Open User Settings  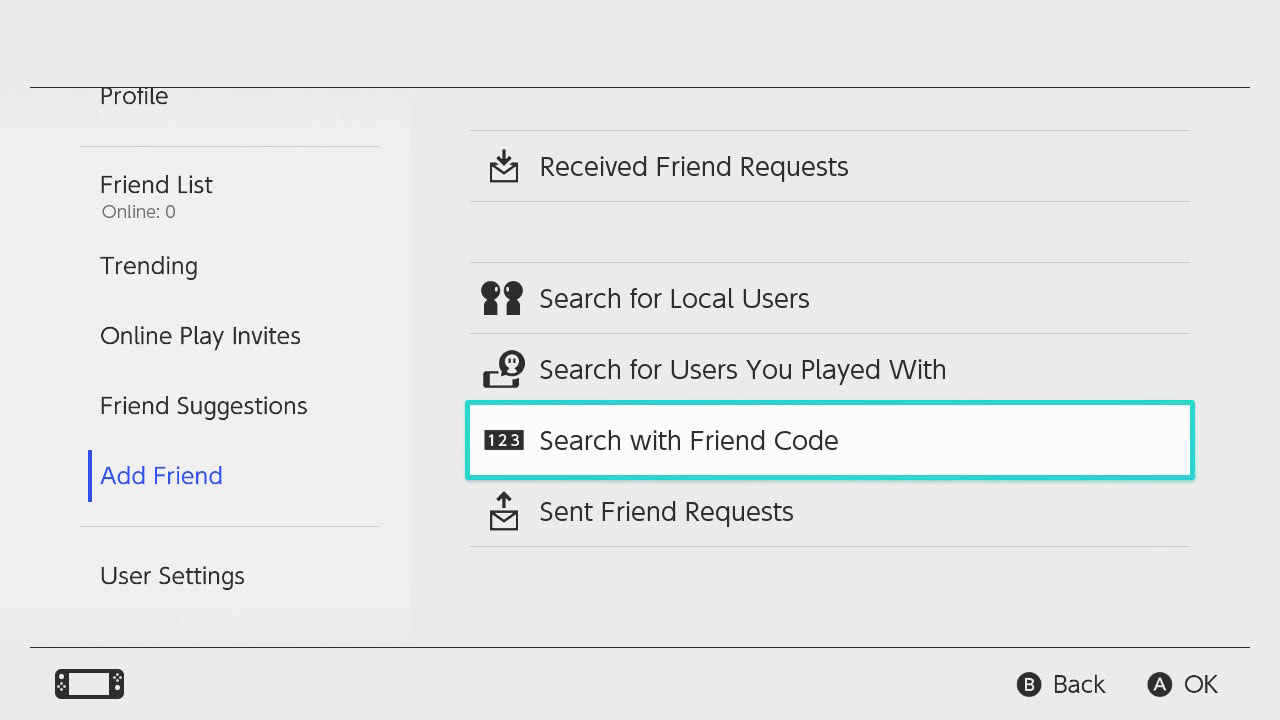coord(172,576)
